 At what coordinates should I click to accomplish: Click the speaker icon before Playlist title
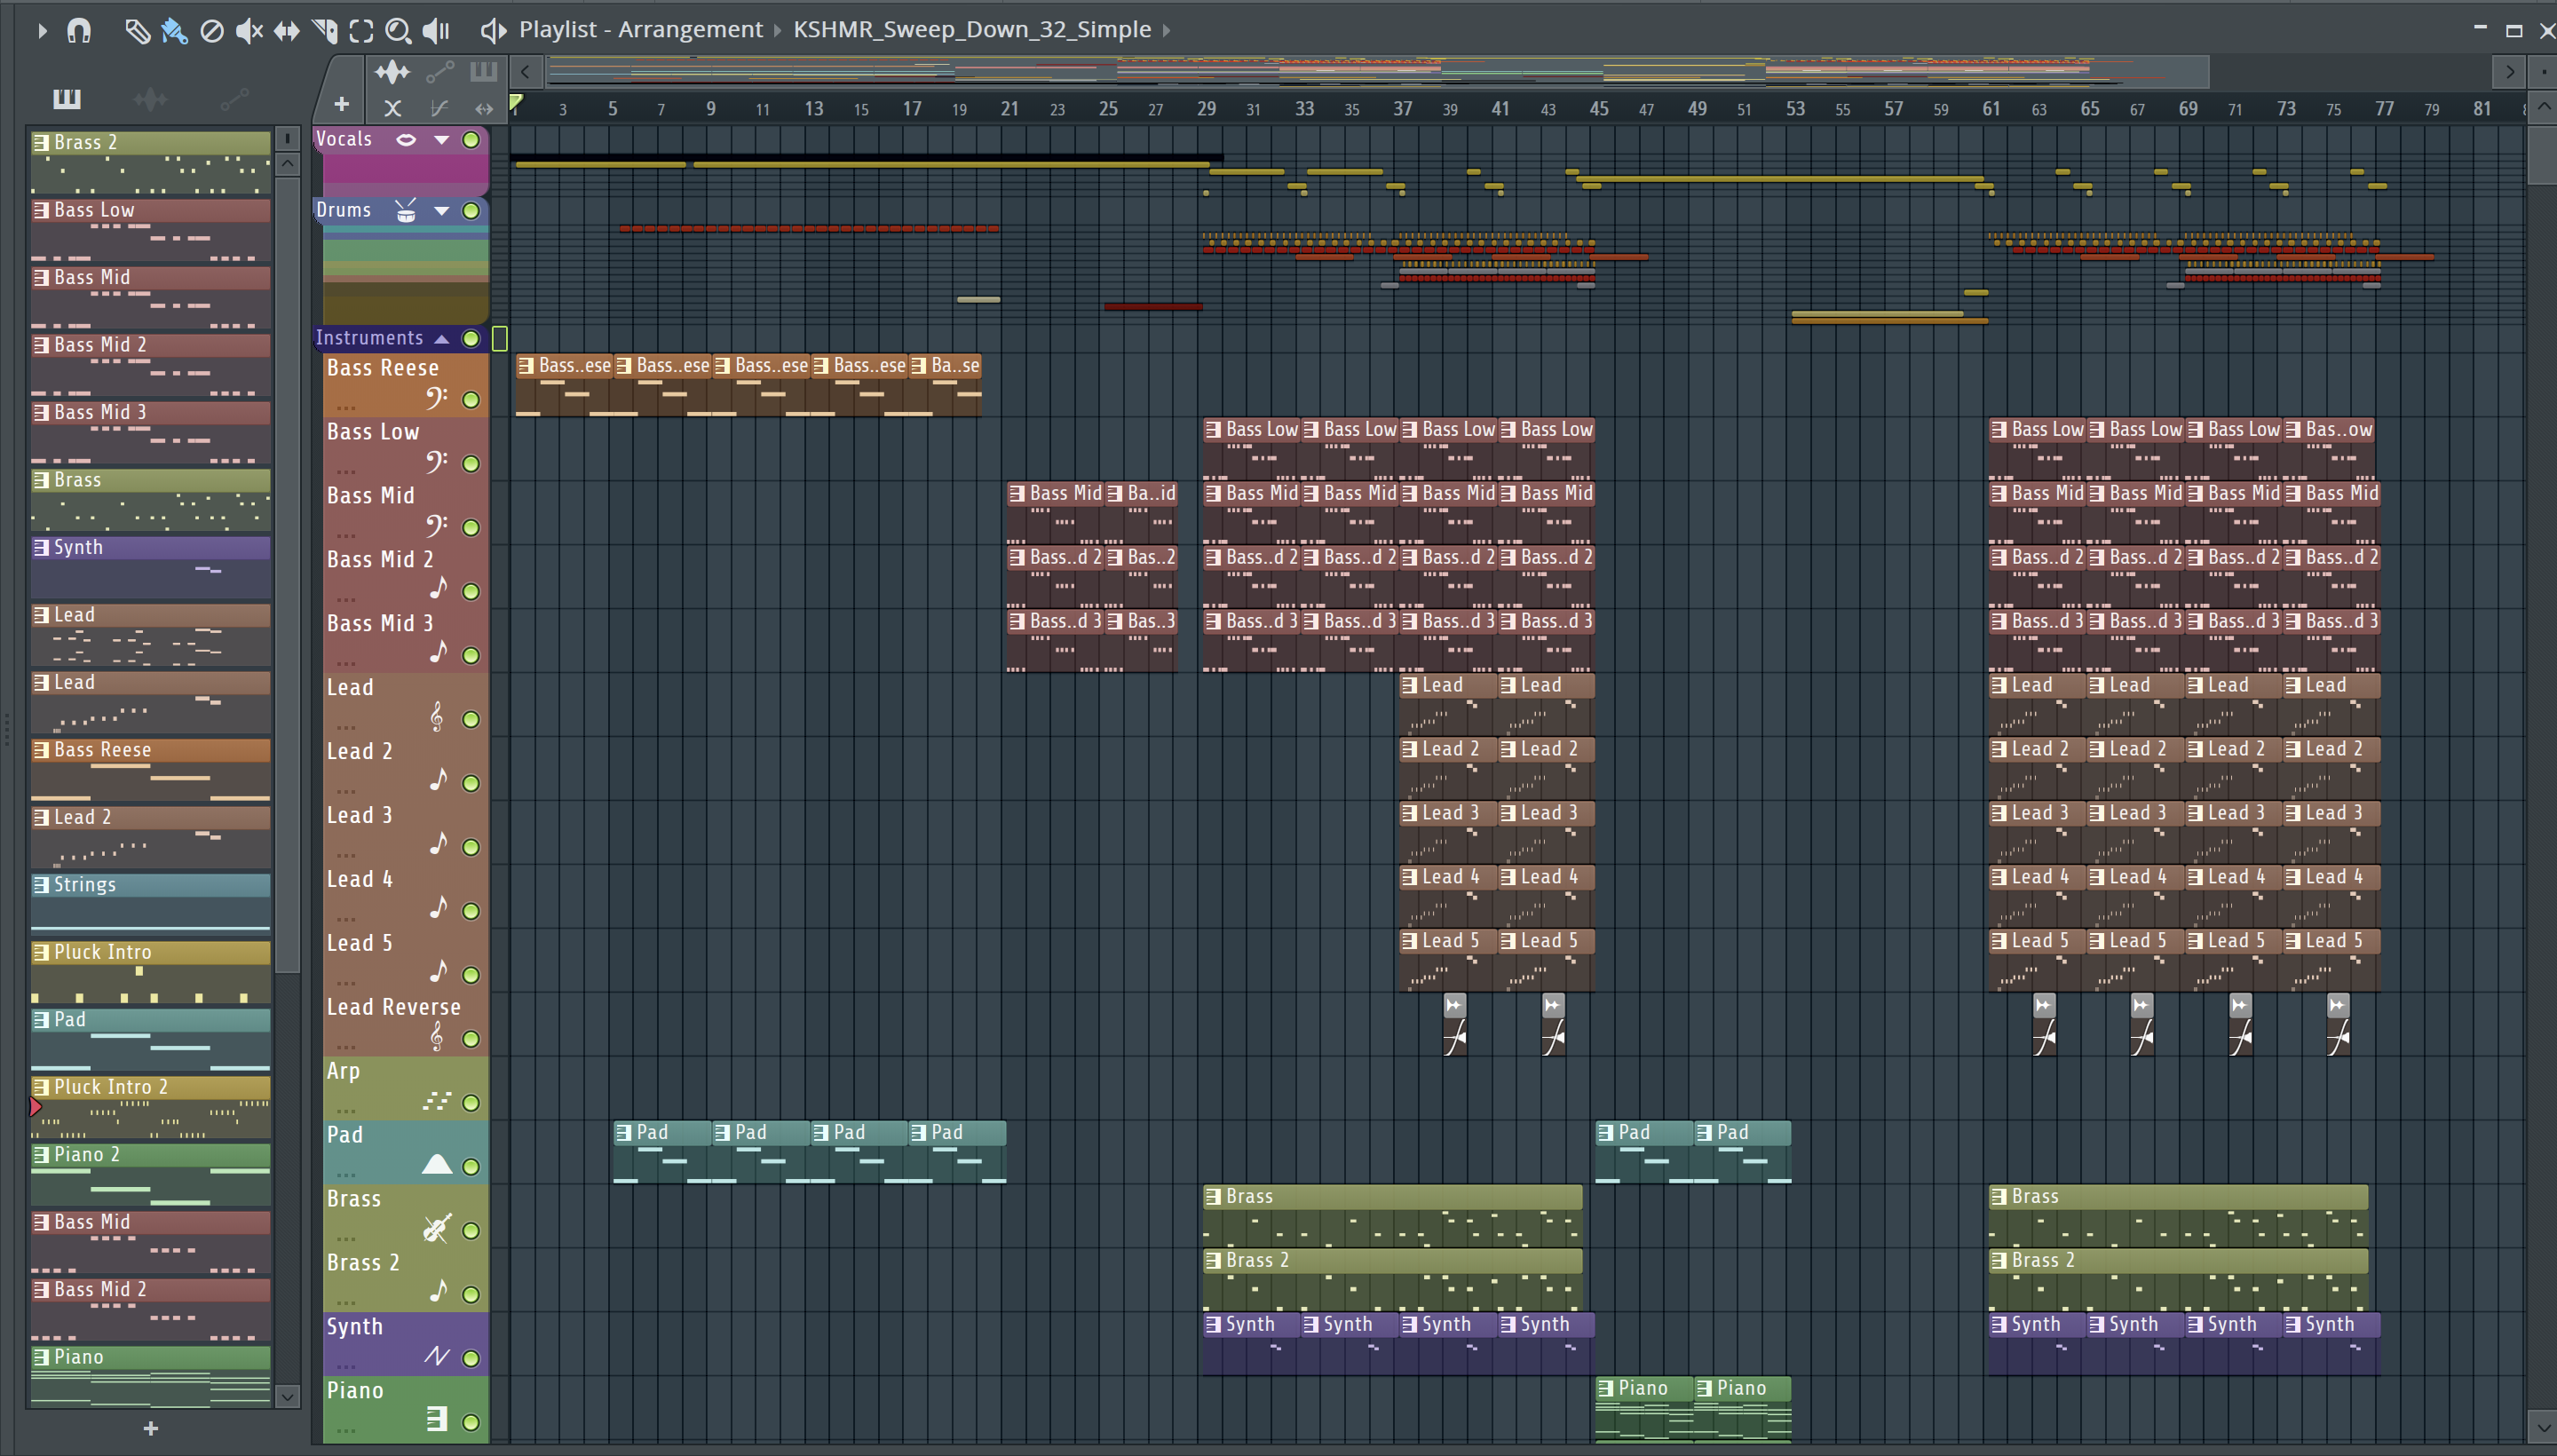(x=493, y=30)
